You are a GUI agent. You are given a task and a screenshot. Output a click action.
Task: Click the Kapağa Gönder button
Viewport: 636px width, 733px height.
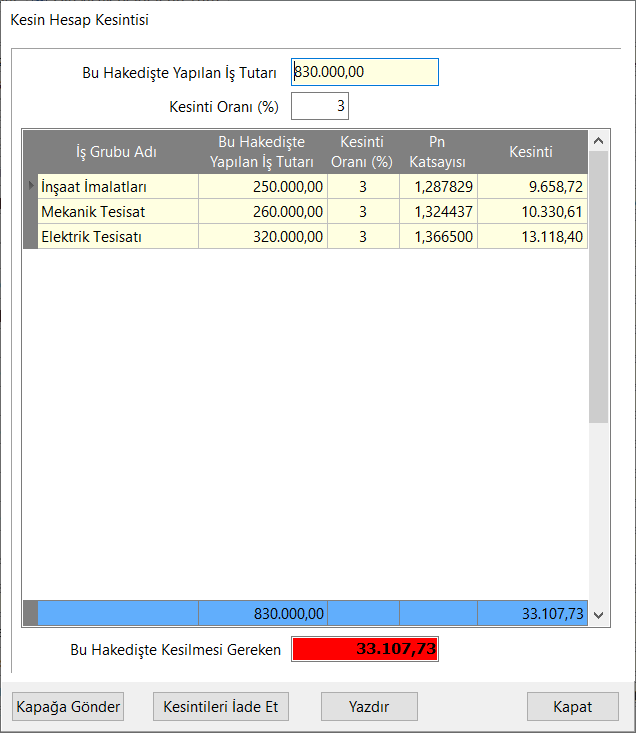pyautogui.click(x=68, y=706)
